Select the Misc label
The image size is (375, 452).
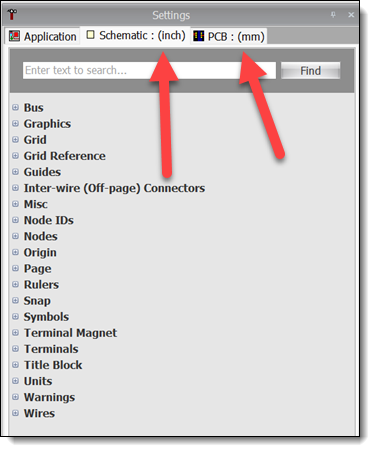(36, 204)
